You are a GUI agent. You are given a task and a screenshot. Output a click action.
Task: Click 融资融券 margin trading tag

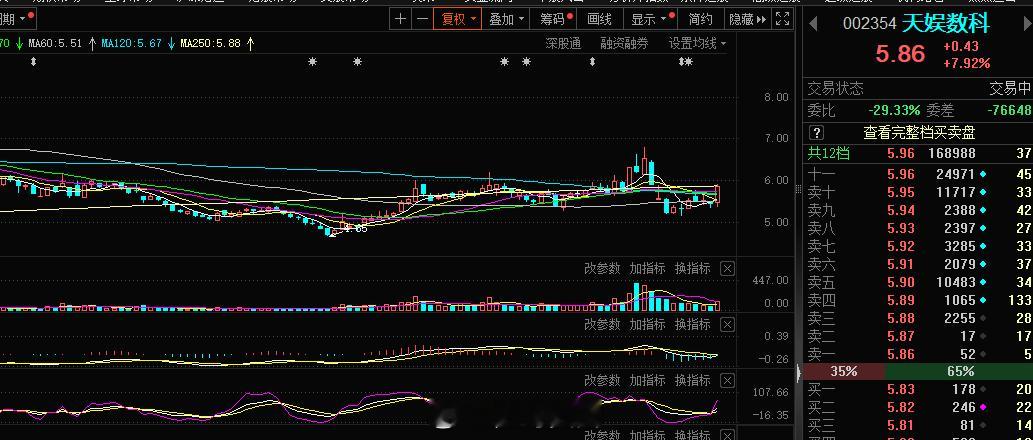tap(624, 43)
